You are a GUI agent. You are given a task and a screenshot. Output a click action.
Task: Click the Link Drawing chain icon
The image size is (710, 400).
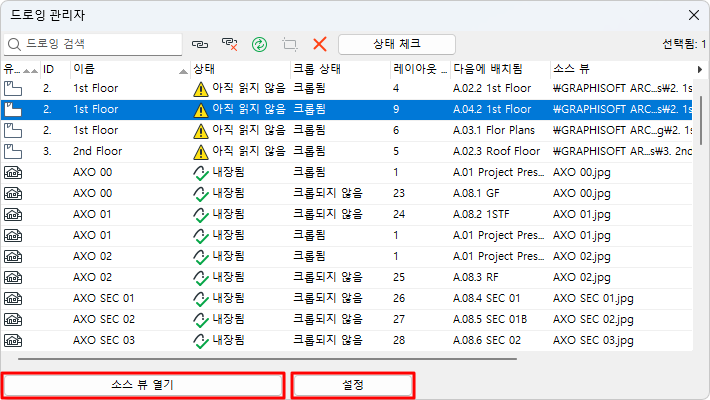coord(200,44)
